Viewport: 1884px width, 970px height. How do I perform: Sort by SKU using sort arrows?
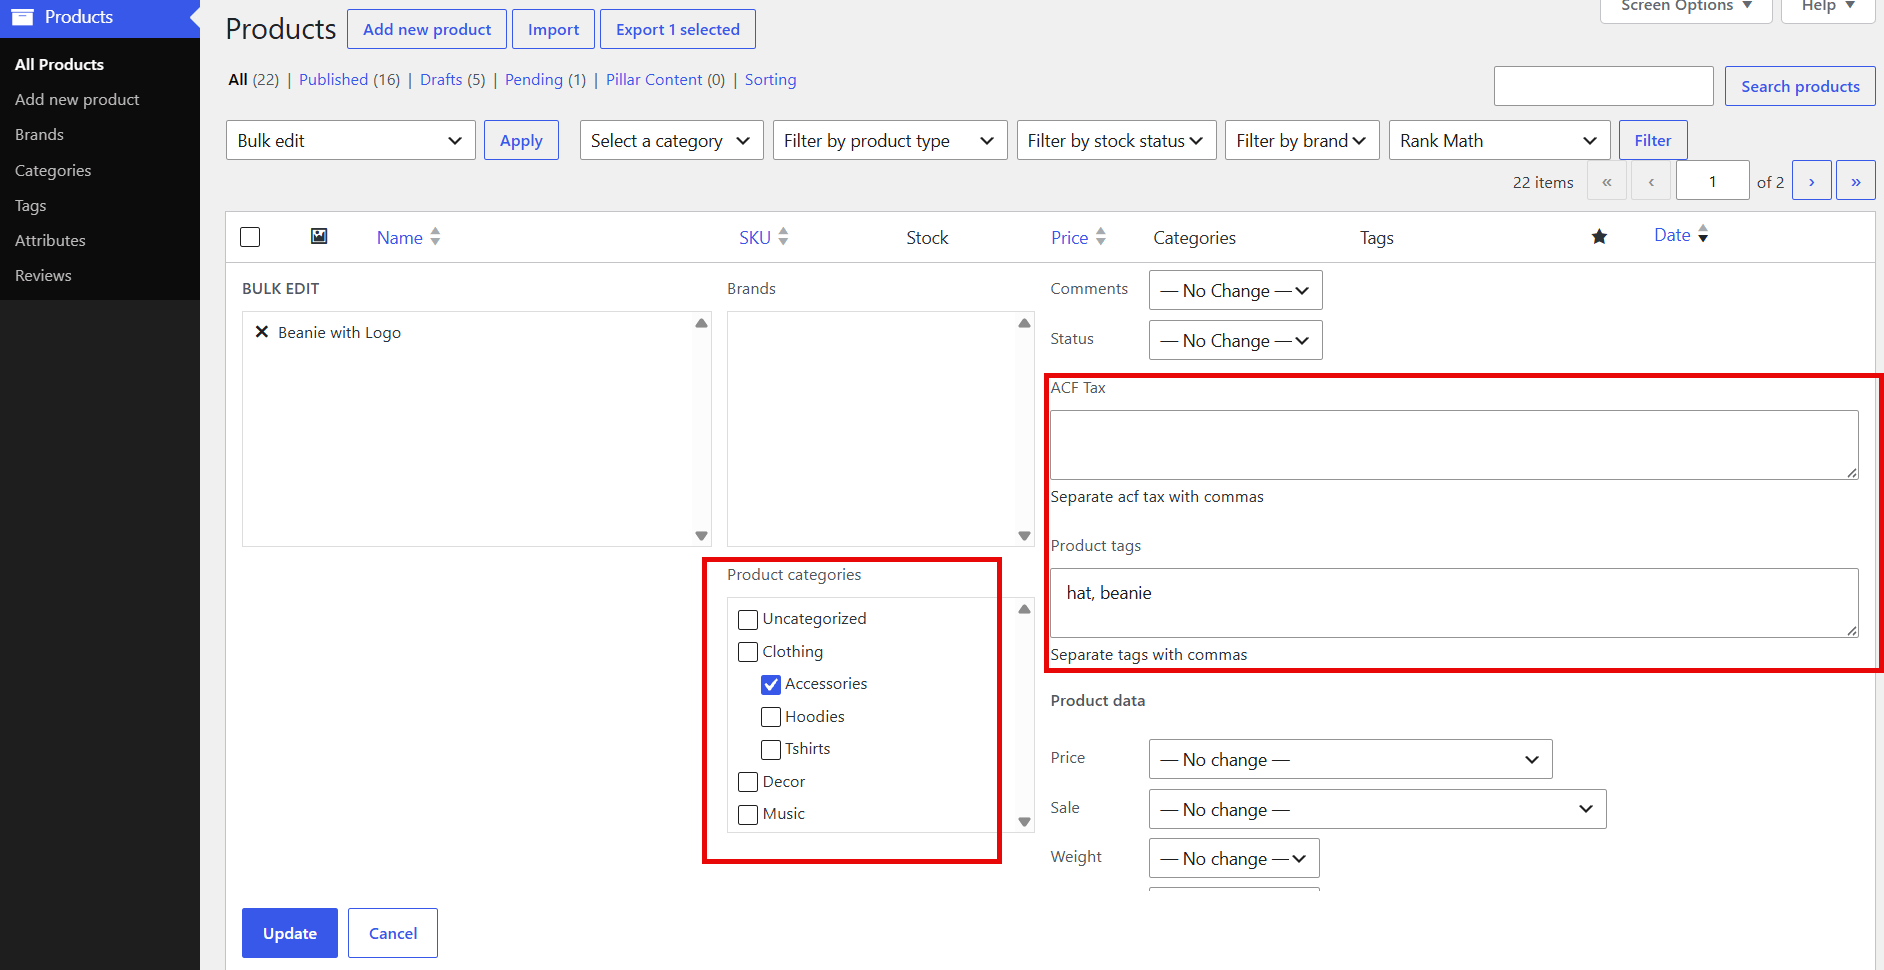[x=783, y=237]
